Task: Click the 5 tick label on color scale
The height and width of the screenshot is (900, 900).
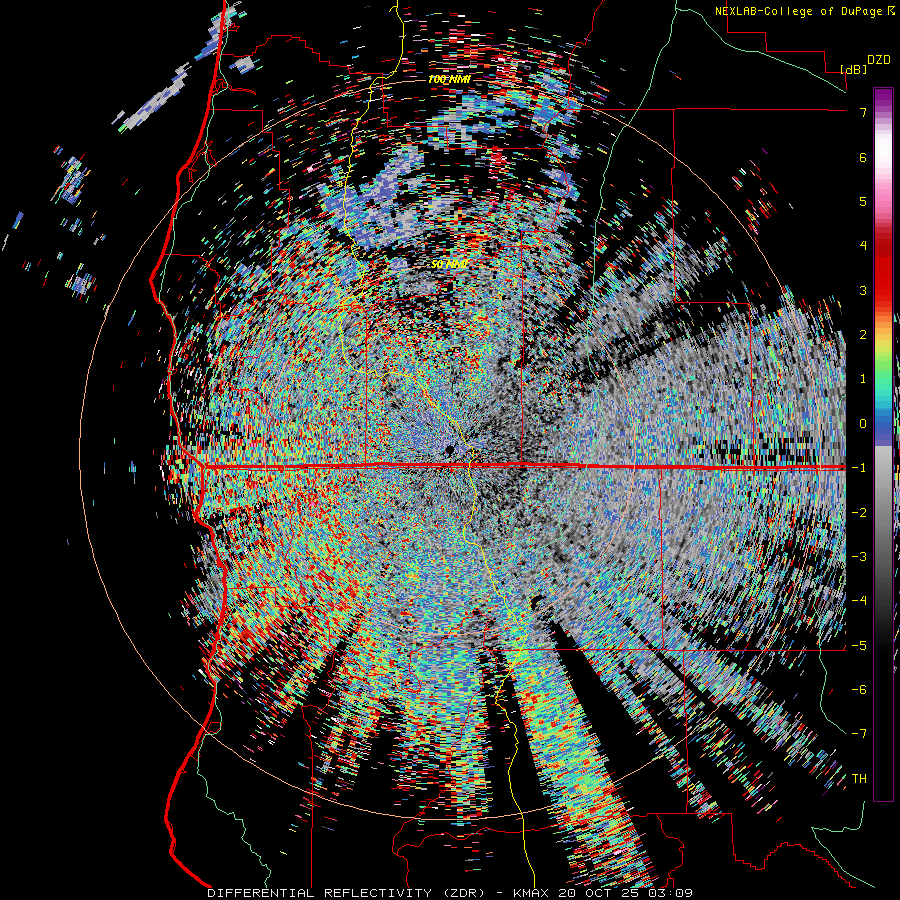Action: click(x=863, y=201)
